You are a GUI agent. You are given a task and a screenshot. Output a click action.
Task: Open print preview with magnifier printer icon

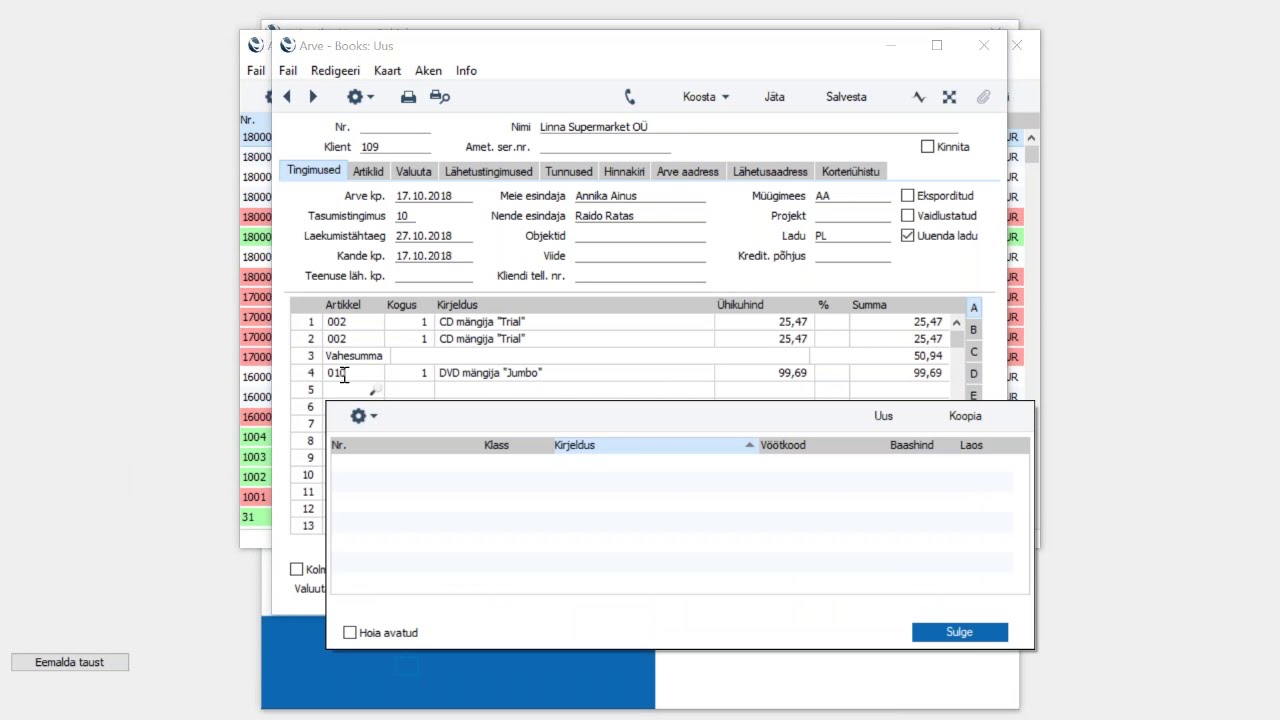(440, 97)
